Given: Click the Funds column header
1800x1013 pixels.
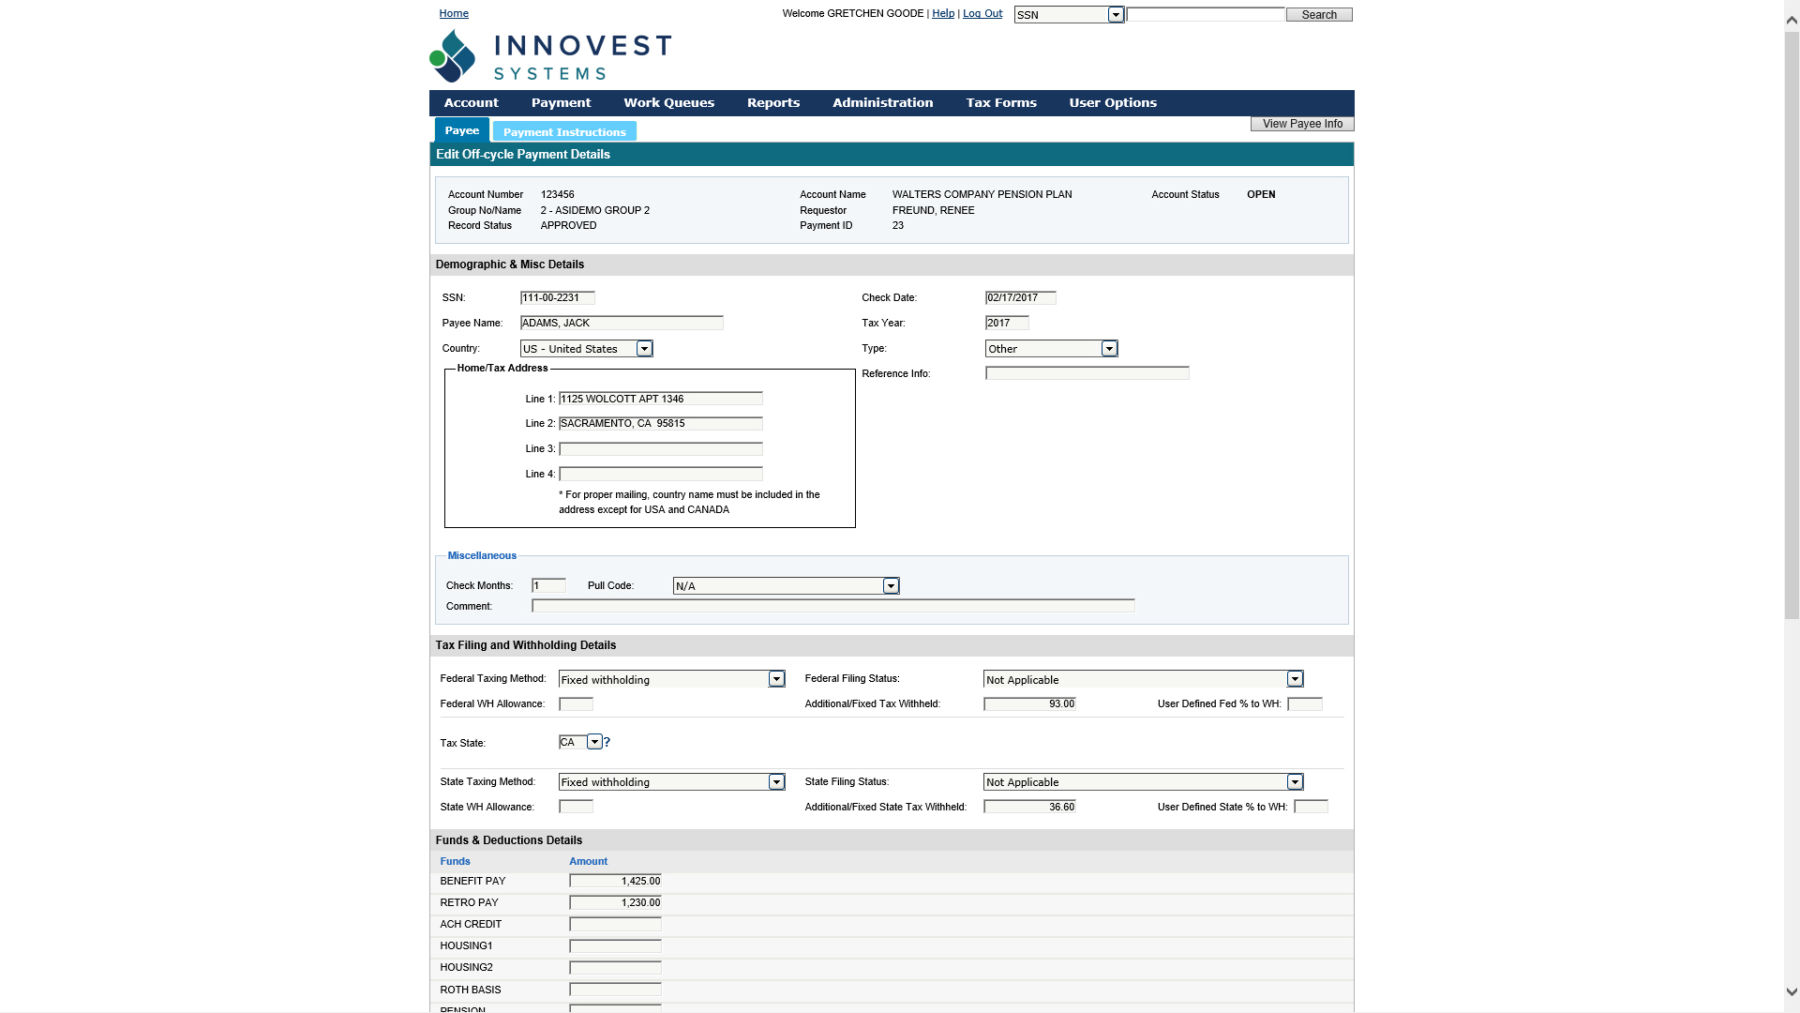Looking at the screenshot, I should click(455, 861).
